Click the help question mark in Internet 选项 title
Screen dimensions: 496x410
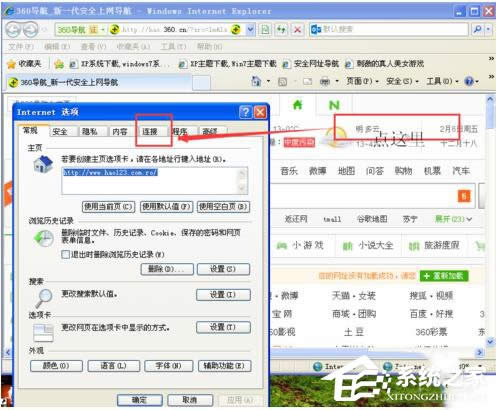246,112
